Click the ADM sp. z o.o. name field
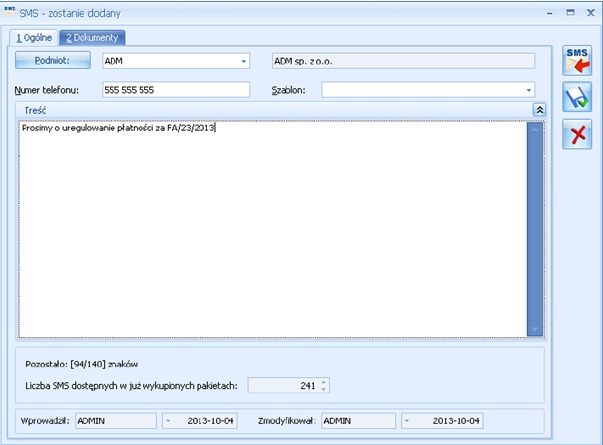 coord(403,61)
